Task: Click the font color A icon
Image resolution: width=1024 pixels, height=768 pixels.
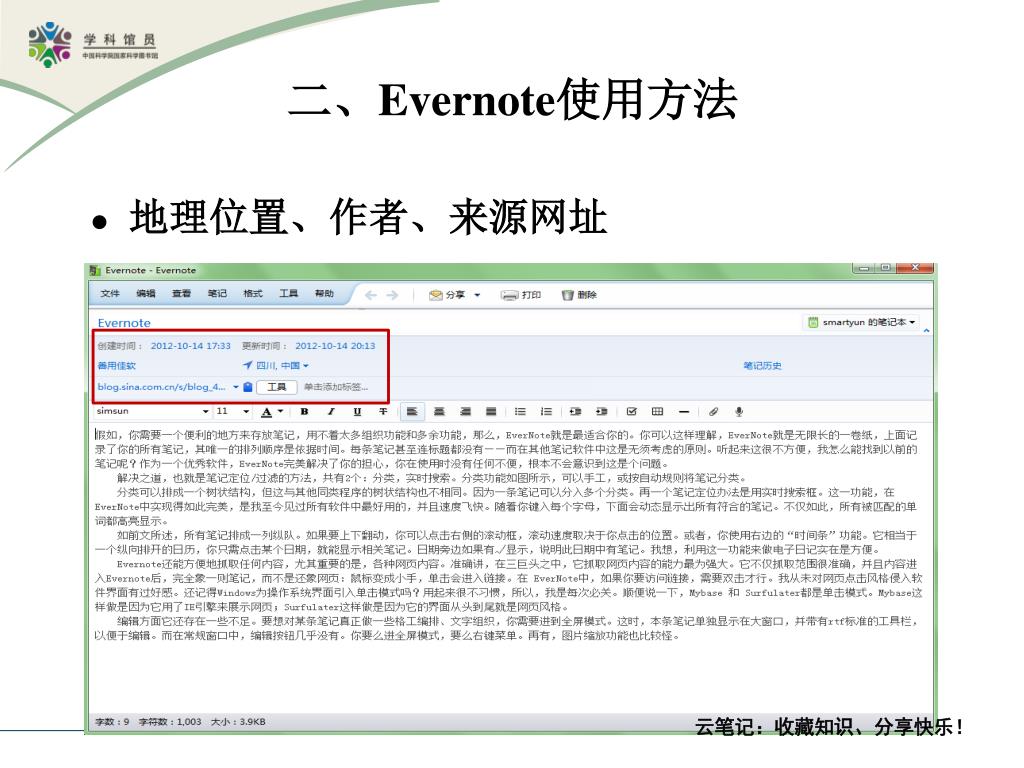Action: click(266, 412)
